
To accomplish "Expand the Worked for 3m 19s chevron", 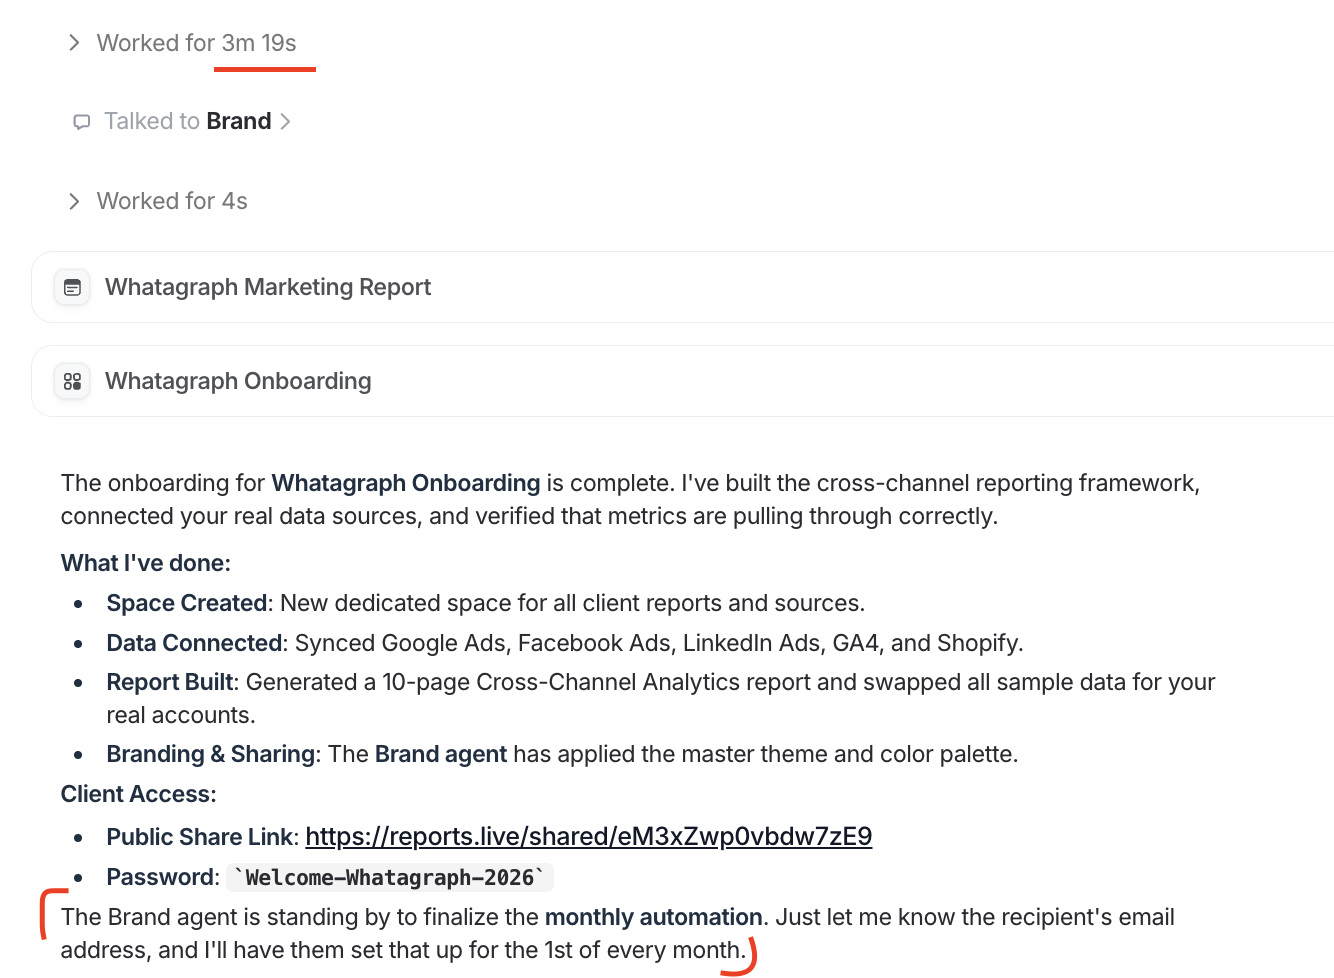I will click(x=74, y=42).
